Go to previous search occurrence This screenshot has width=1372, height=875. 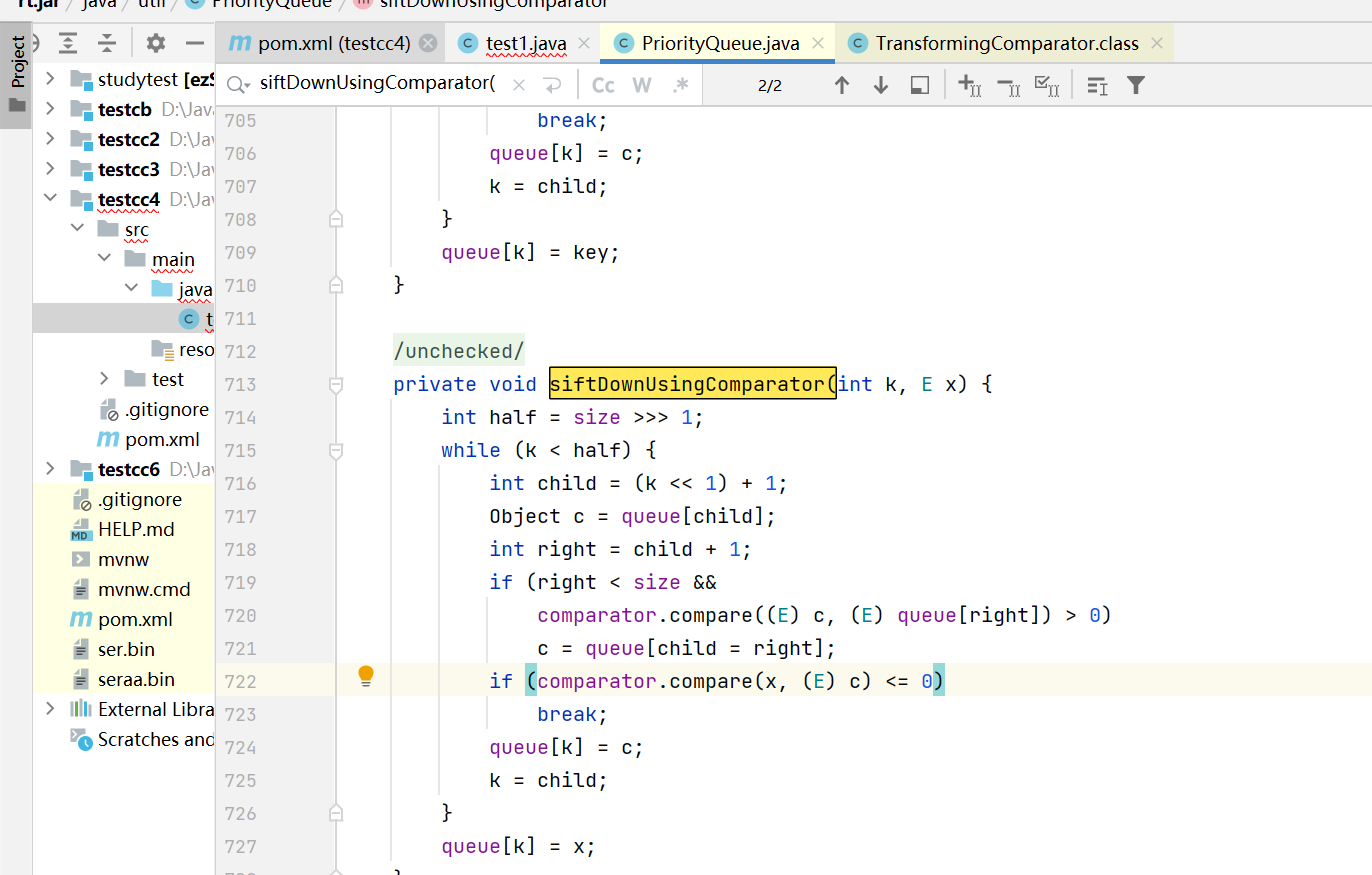pos(842,85)
